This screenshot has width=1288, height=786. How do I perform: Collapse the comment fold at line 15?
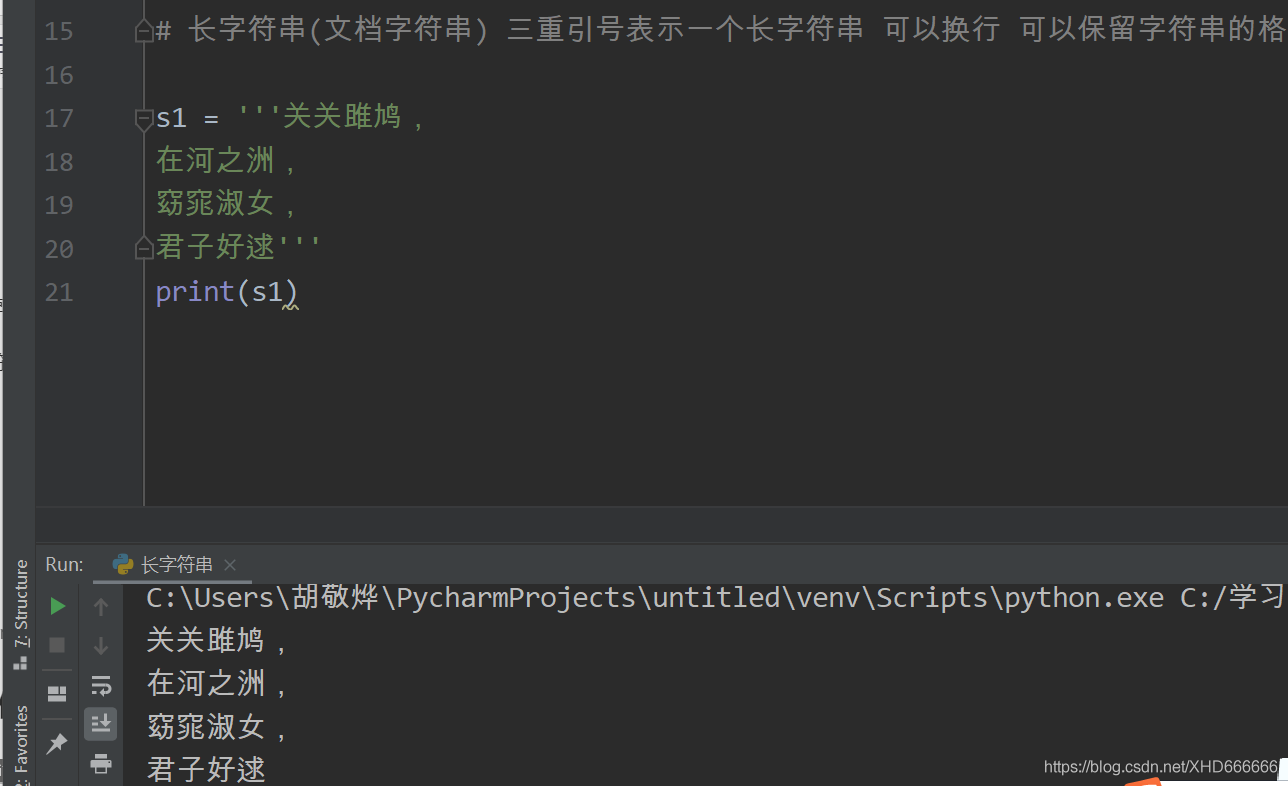coord(144,31)
